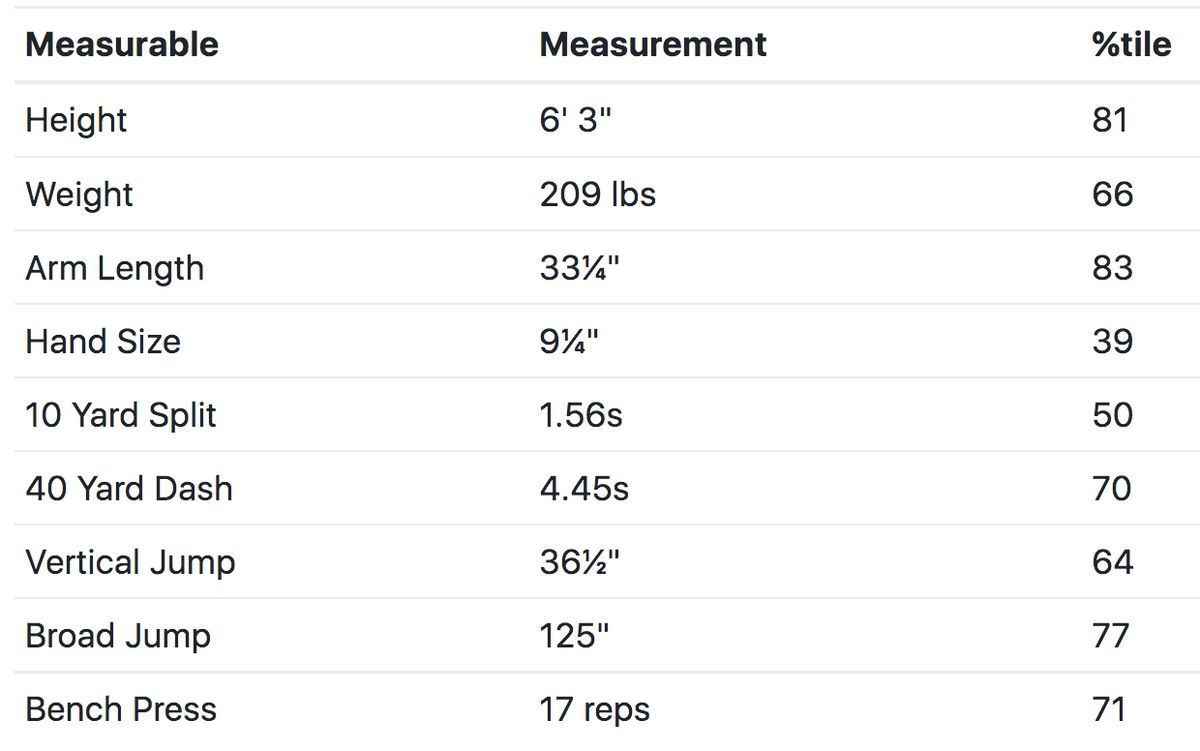Viewport: 1200px width, 751px height.
Task: Select the Weight row label
Action: (x=79, y=194)
